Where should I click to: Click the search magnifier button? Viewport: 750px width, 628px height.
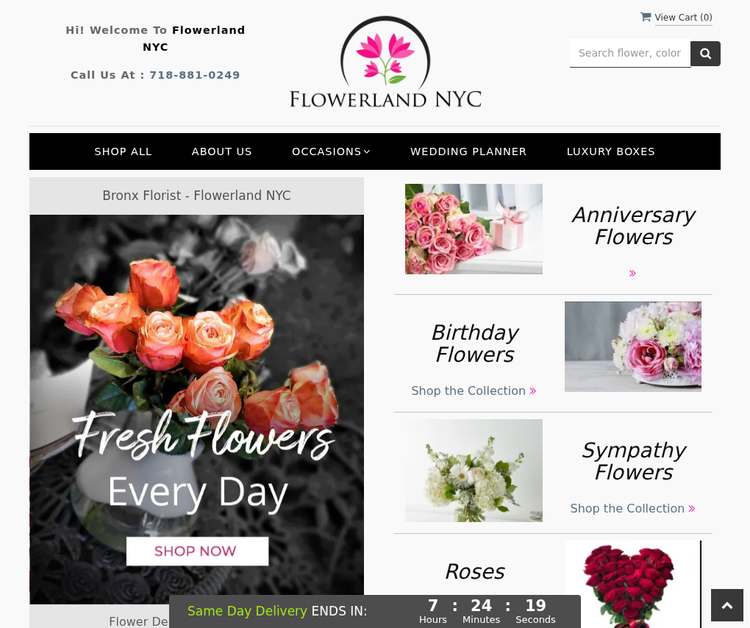tap(705, 54)
